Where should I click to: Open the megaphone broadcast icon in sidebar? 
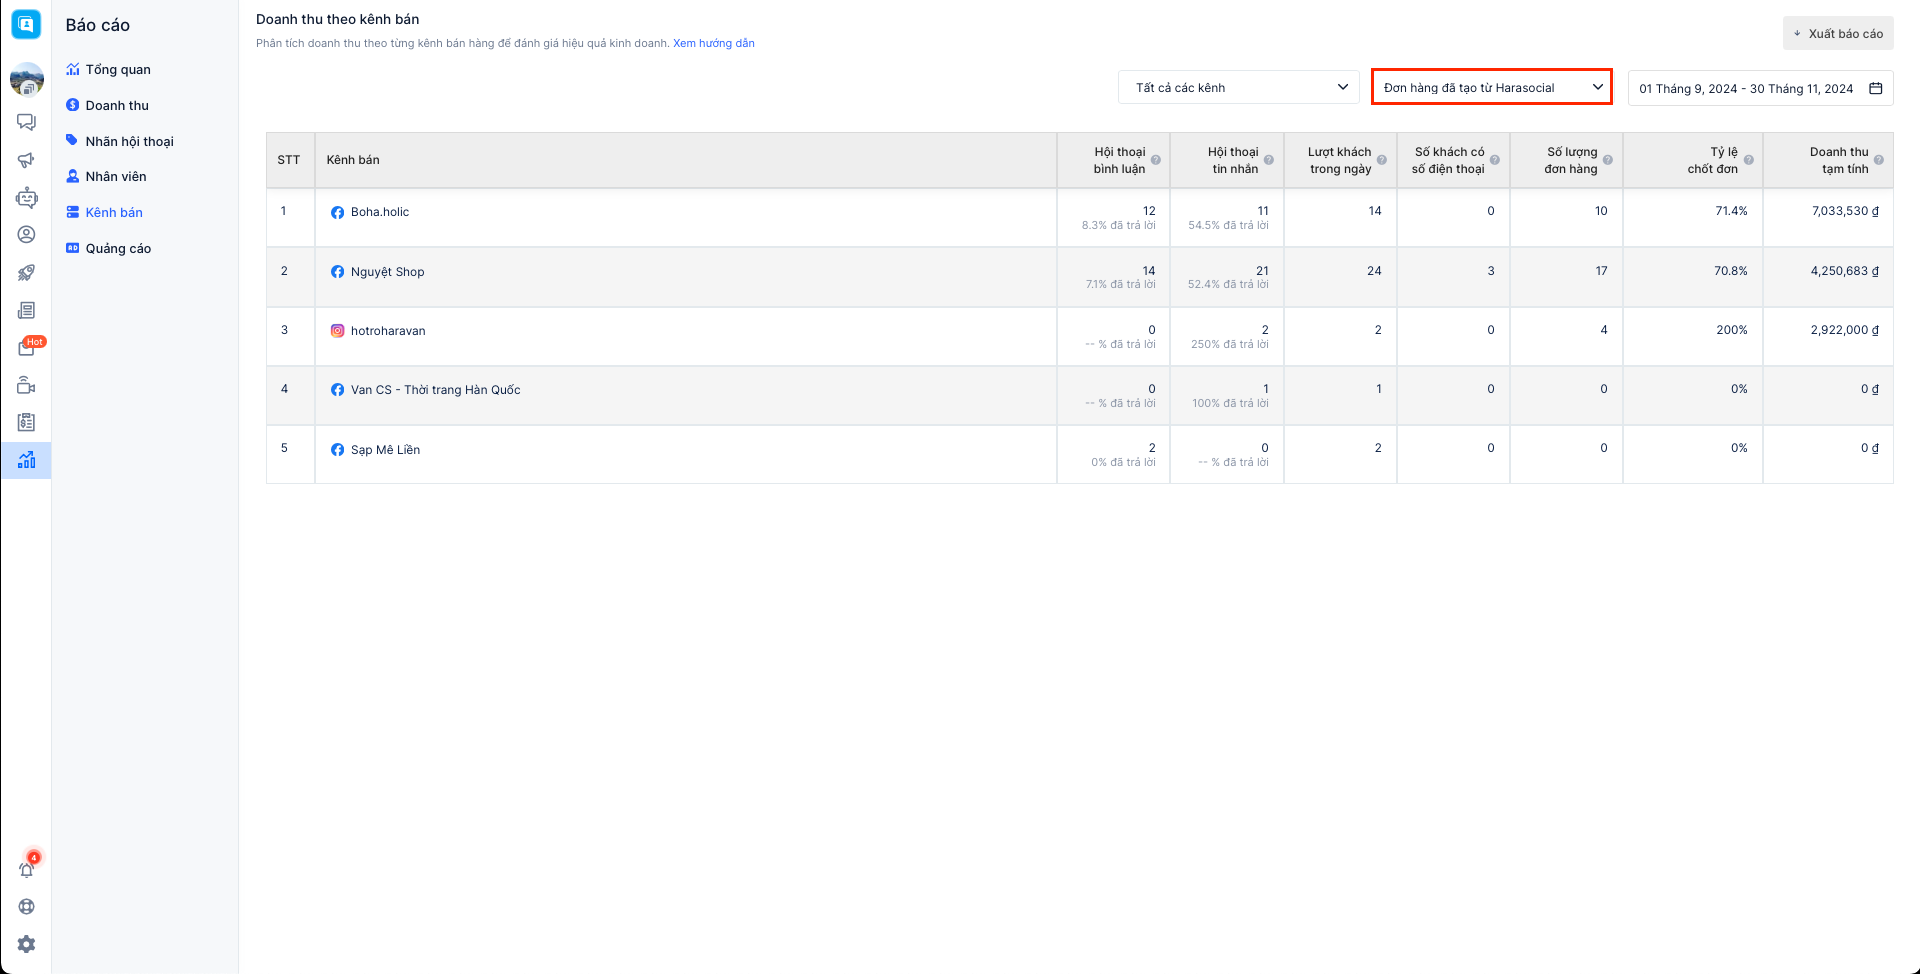(x=27, y=160)
